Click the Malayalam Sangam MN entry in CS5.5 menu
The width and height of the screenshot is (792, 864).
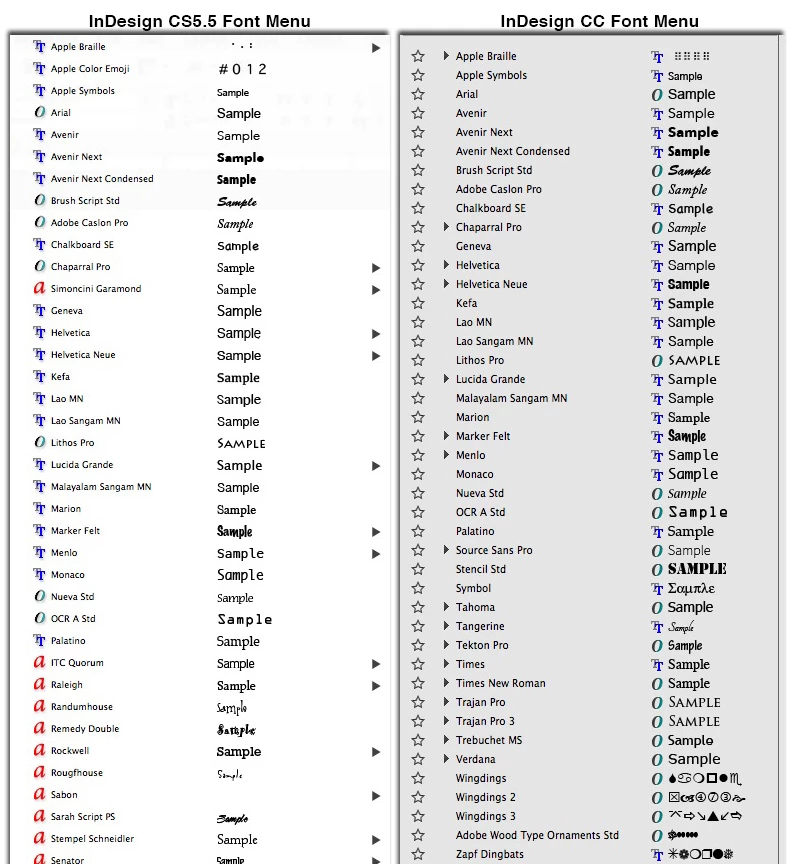pyautogui.click(x=101, y=487)
